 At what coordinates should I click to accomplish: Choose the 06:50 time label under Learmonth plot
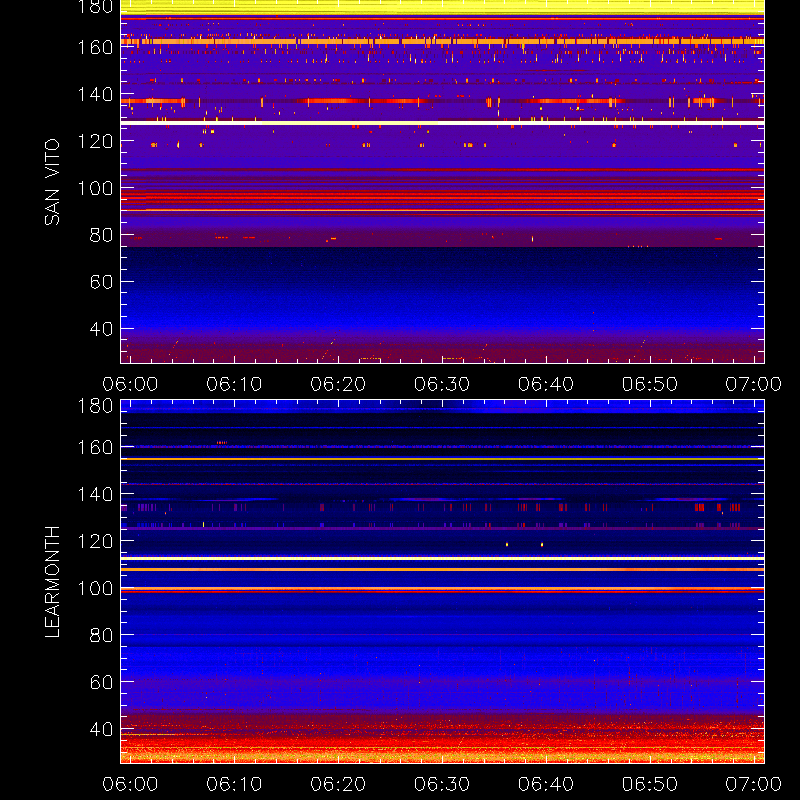(650, 784)
